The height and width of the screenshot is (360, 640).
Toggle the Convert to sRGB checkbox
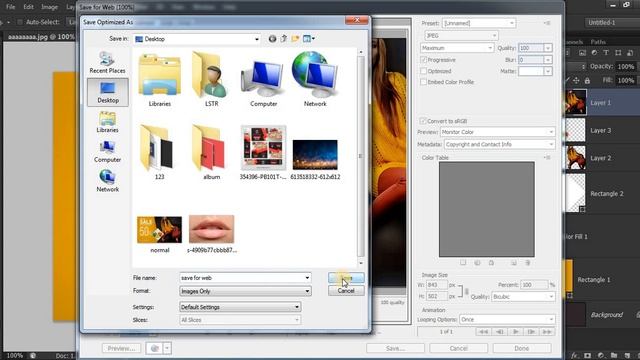point(423,121)
